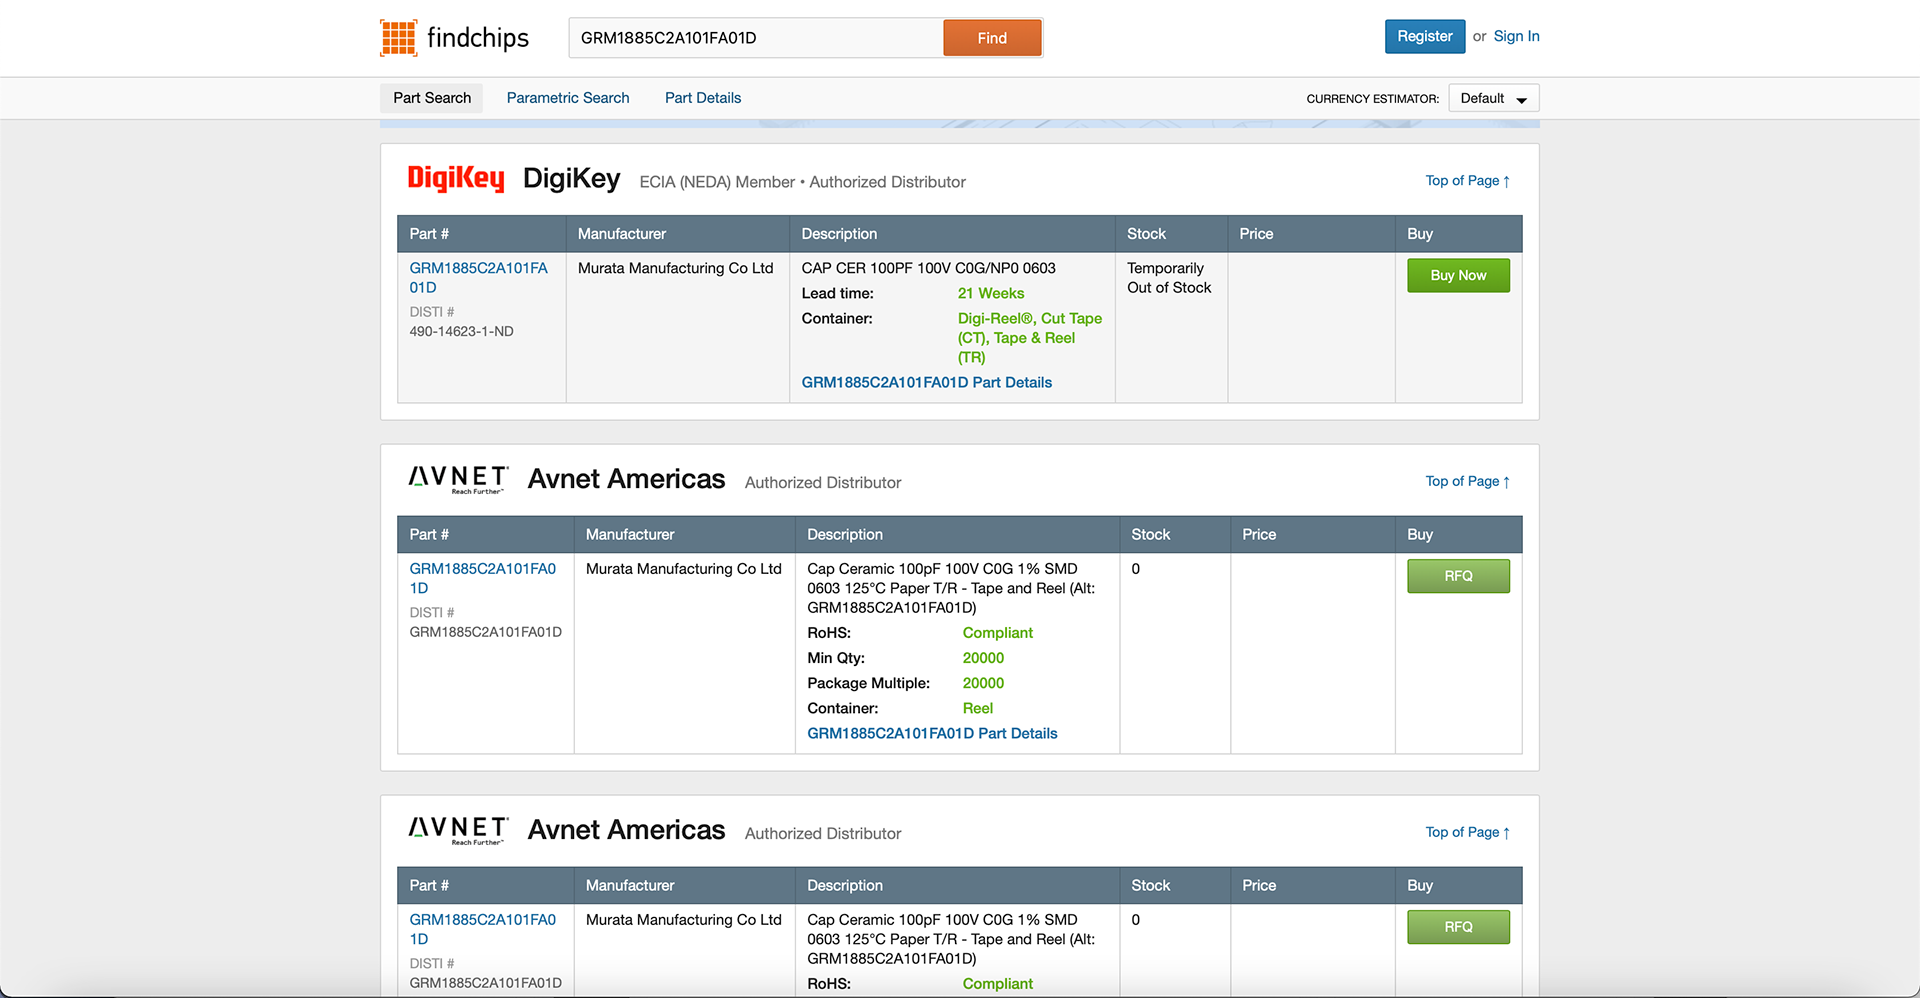This screenshot has width=1920, height=998.
Task: Click the DigiKey Buy Now button
Action: pos(1458,276)
